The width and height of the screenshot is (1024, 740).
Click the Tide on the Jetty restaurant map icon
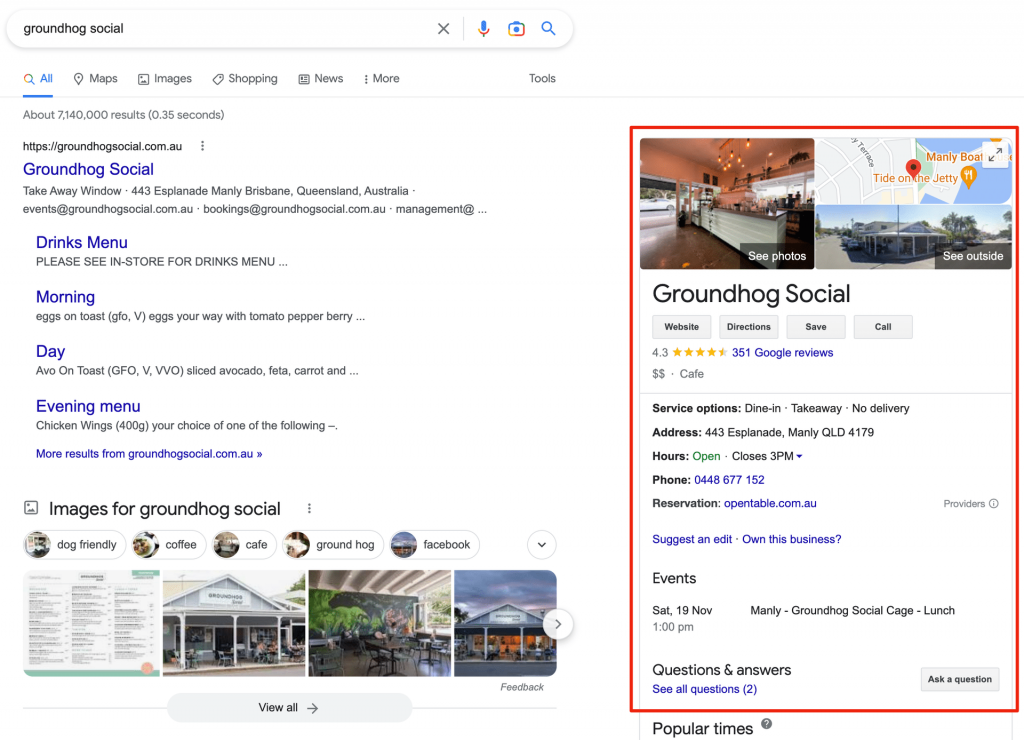[968, 176]
